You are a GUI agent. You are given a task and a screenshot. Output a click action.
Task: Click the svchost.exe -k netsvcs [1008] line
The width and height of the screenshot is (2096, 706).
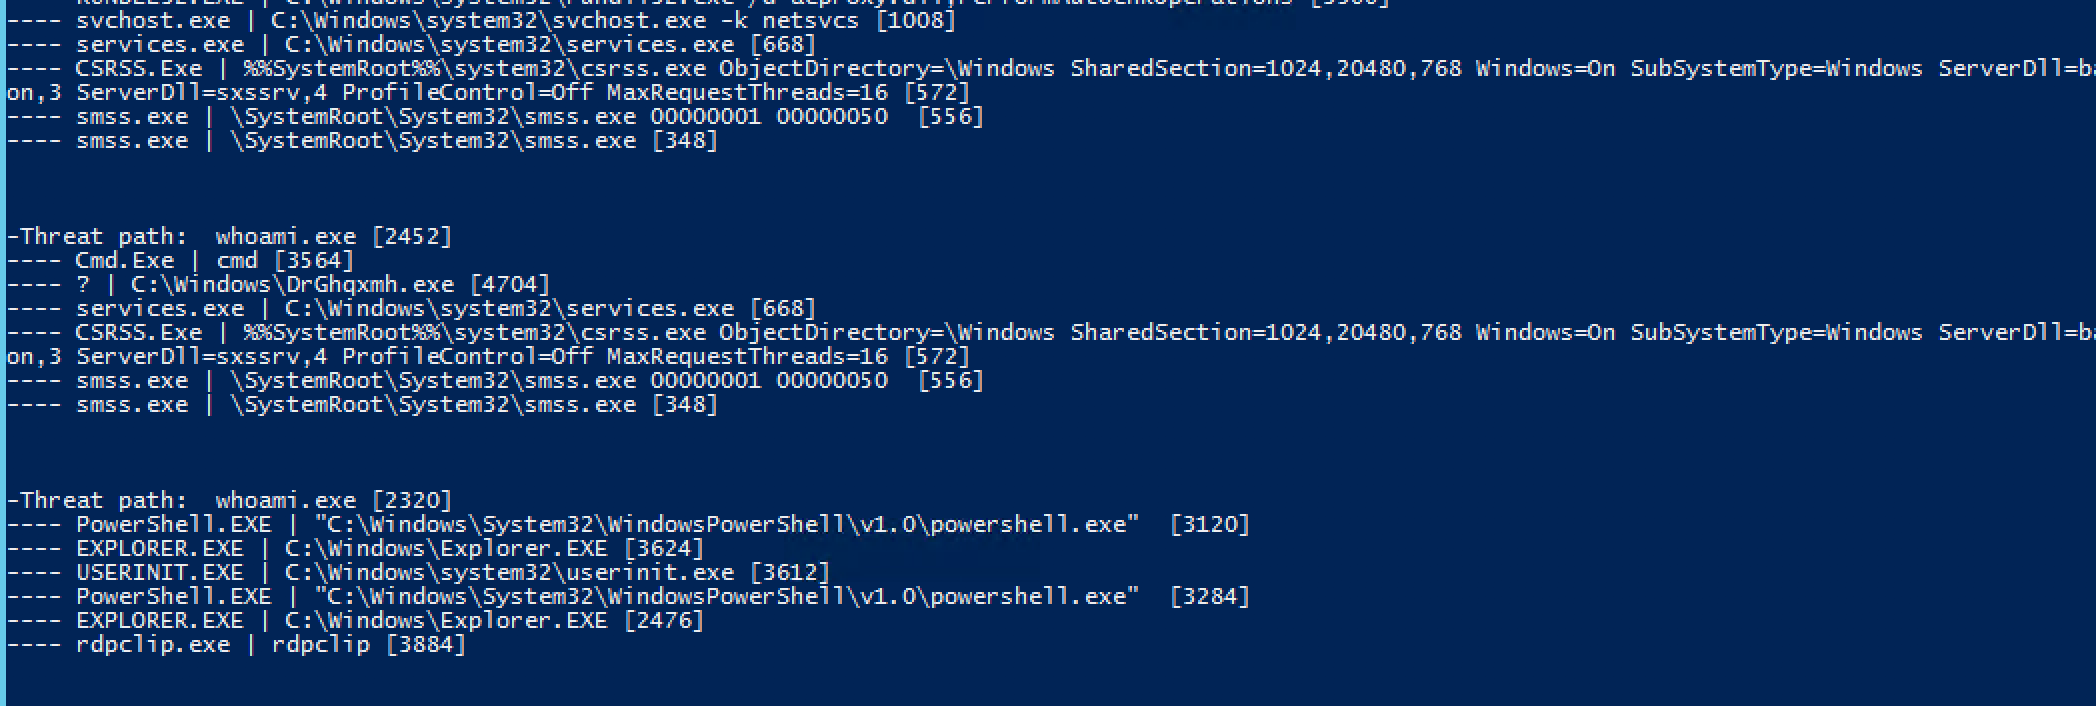tap(482, 21)
